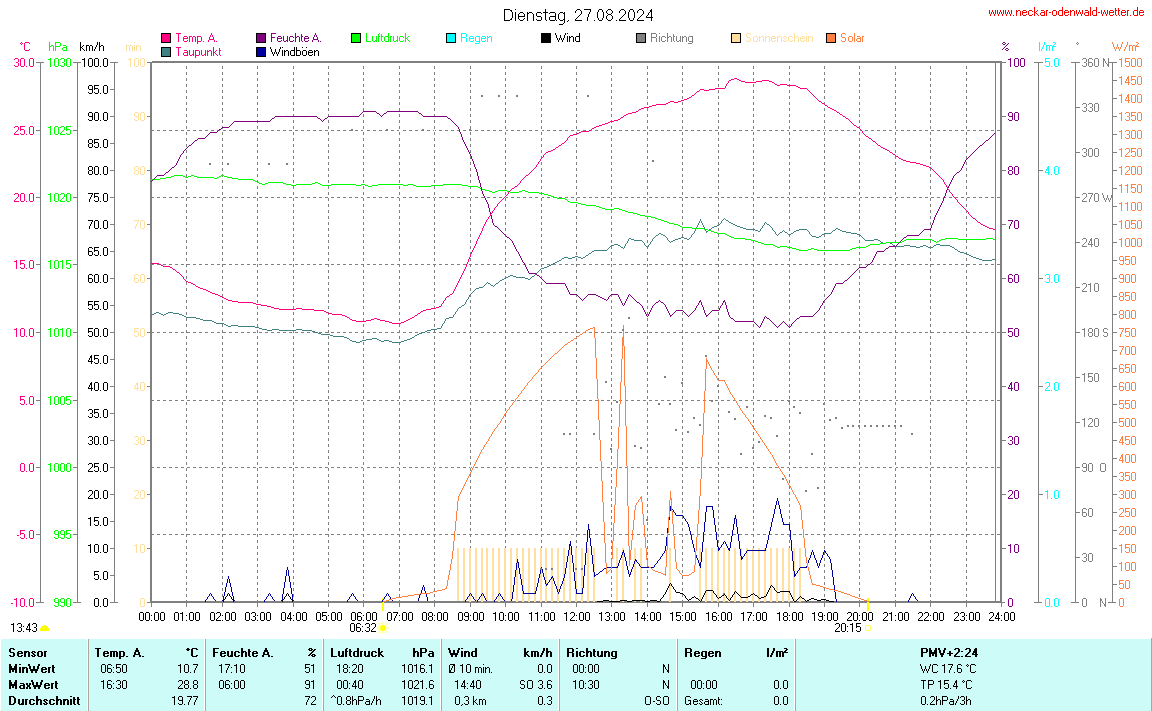Click the blue Windböen legend square

click(x=261, y=51)
